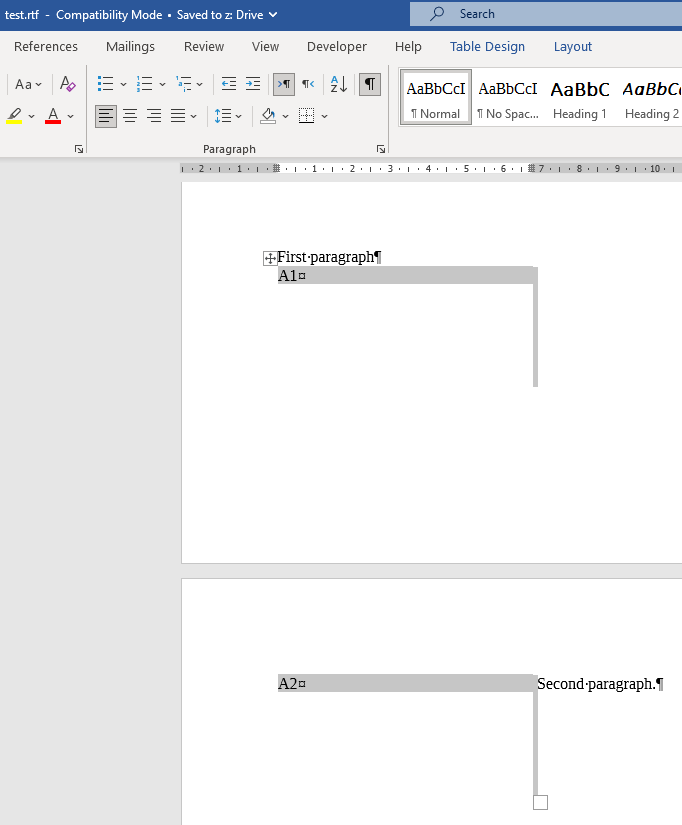Screen dimensions: 682x825
Task: Decrease paragraph indent
Action: pos(228,84)
